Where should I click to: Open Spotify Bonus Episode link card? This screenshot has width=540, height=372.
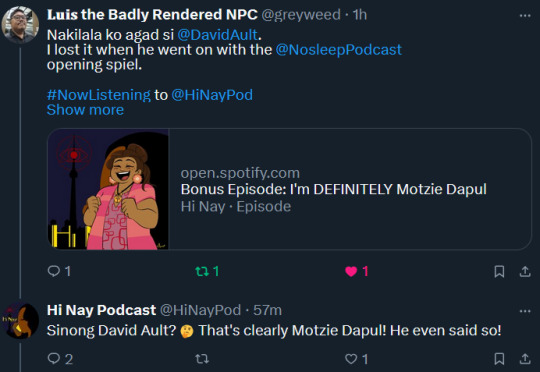(289, 189)
